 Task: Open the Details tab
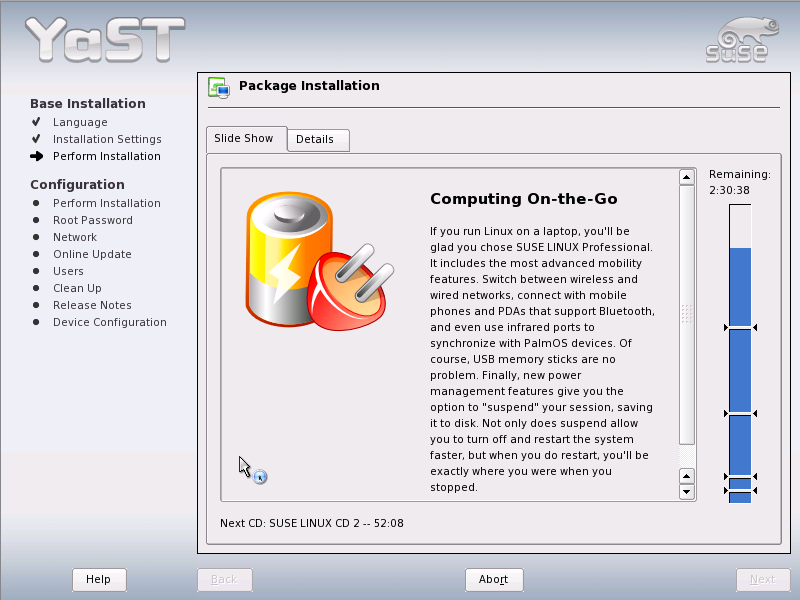(318, 140)
